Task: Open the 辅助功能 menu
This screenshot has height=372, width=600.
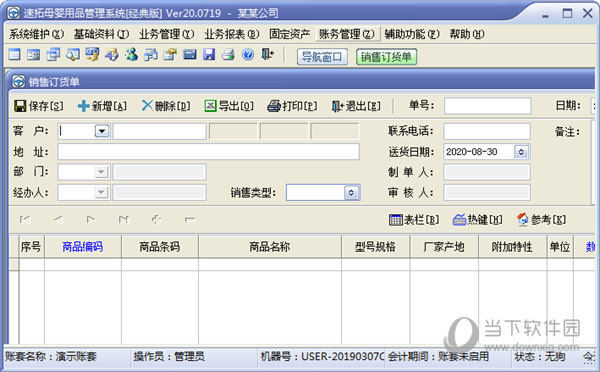Action: tap(412, 34)
